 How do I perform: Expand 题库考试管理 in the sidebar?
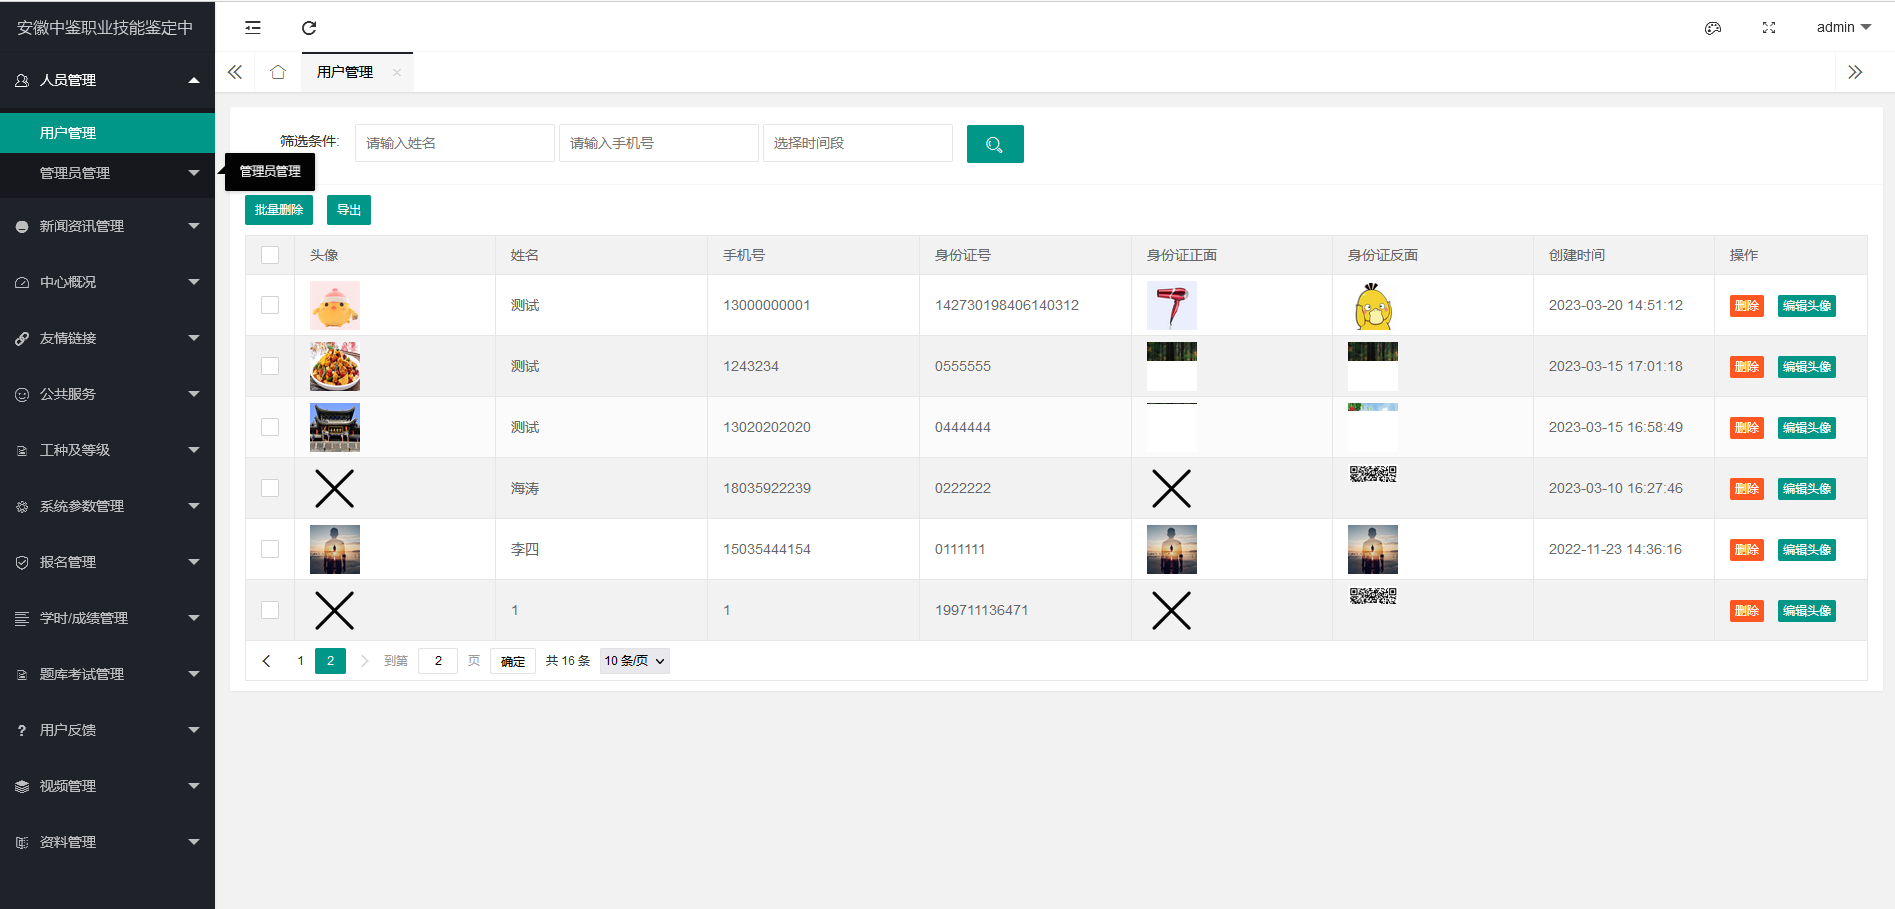point(107,674)
